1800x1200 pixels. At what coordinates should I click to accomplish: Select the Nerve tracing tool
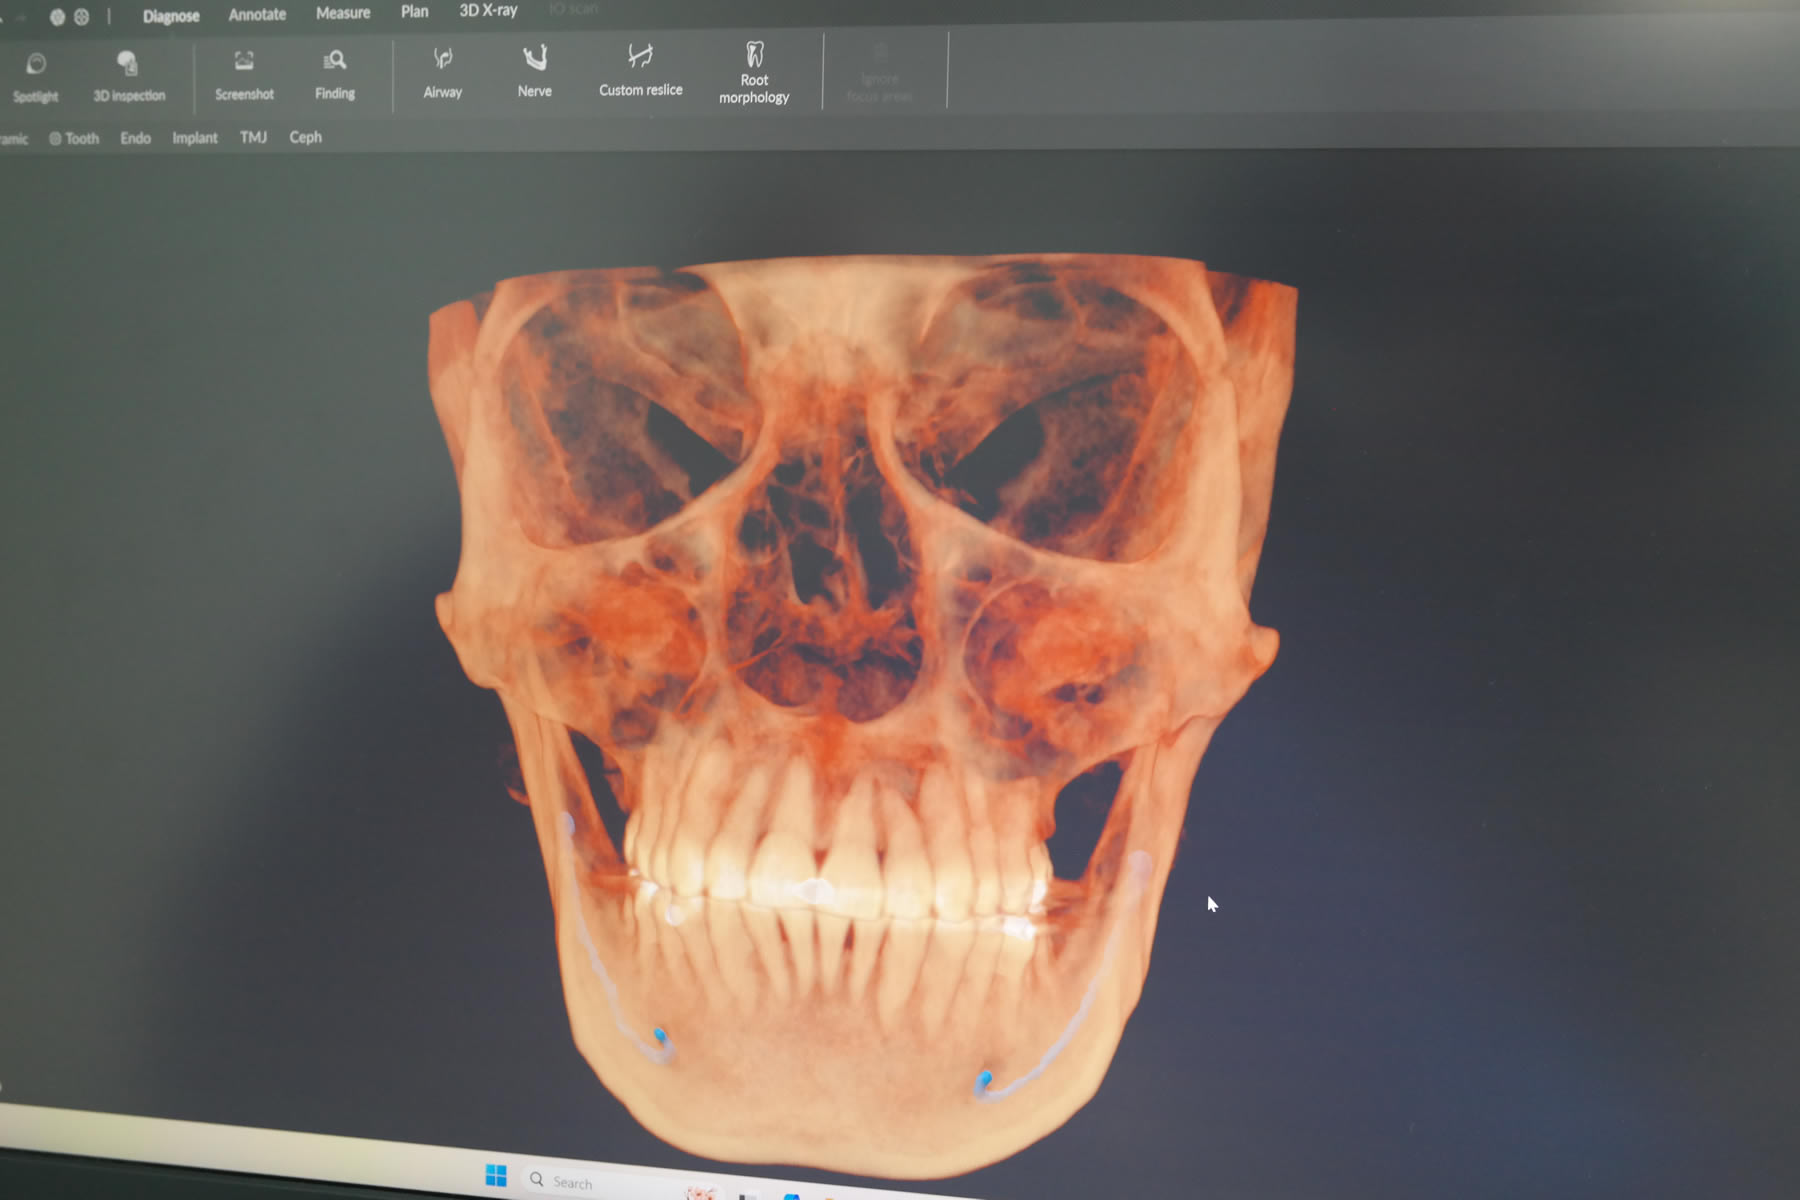point(535,72)
